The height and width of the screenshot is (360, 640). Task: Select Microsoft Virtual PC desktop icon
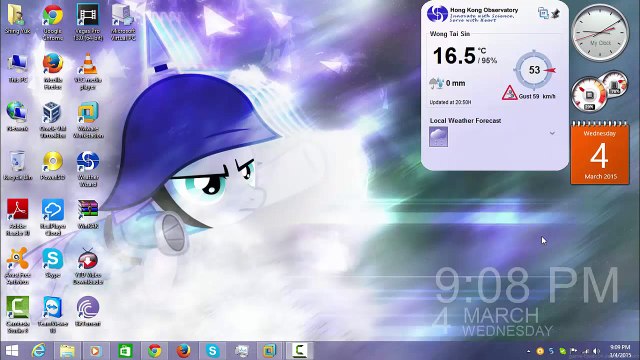point(123,22)
